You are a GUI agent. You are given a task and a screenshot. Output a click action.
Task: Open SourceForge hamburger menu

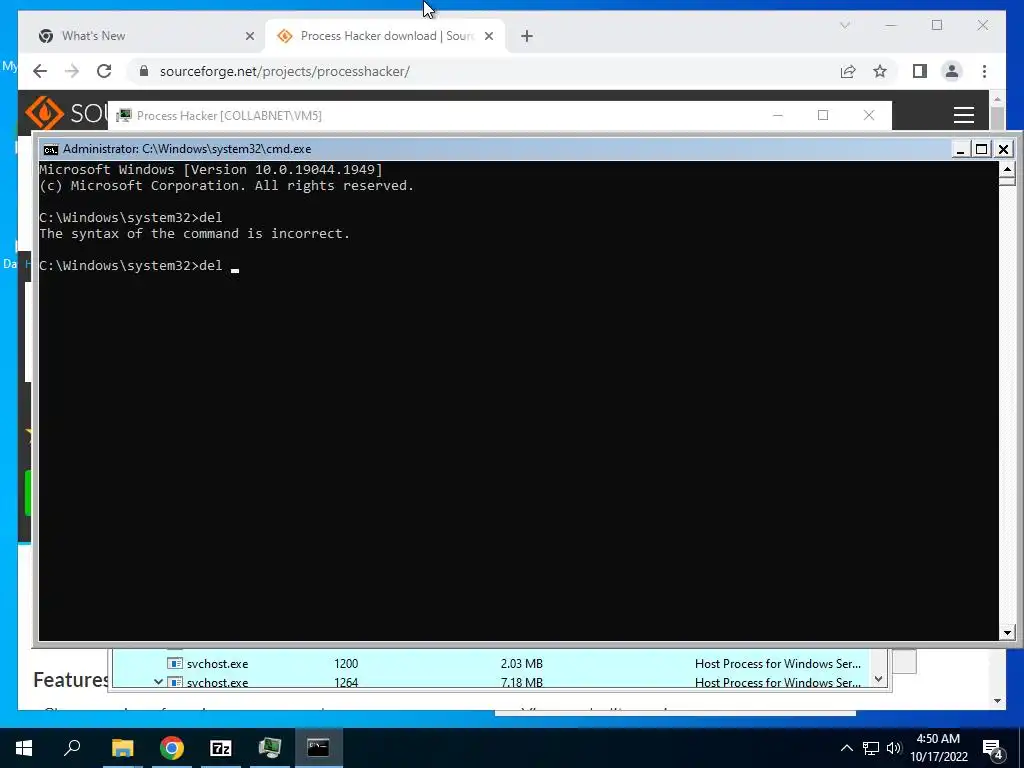click(x=964, y=115)
